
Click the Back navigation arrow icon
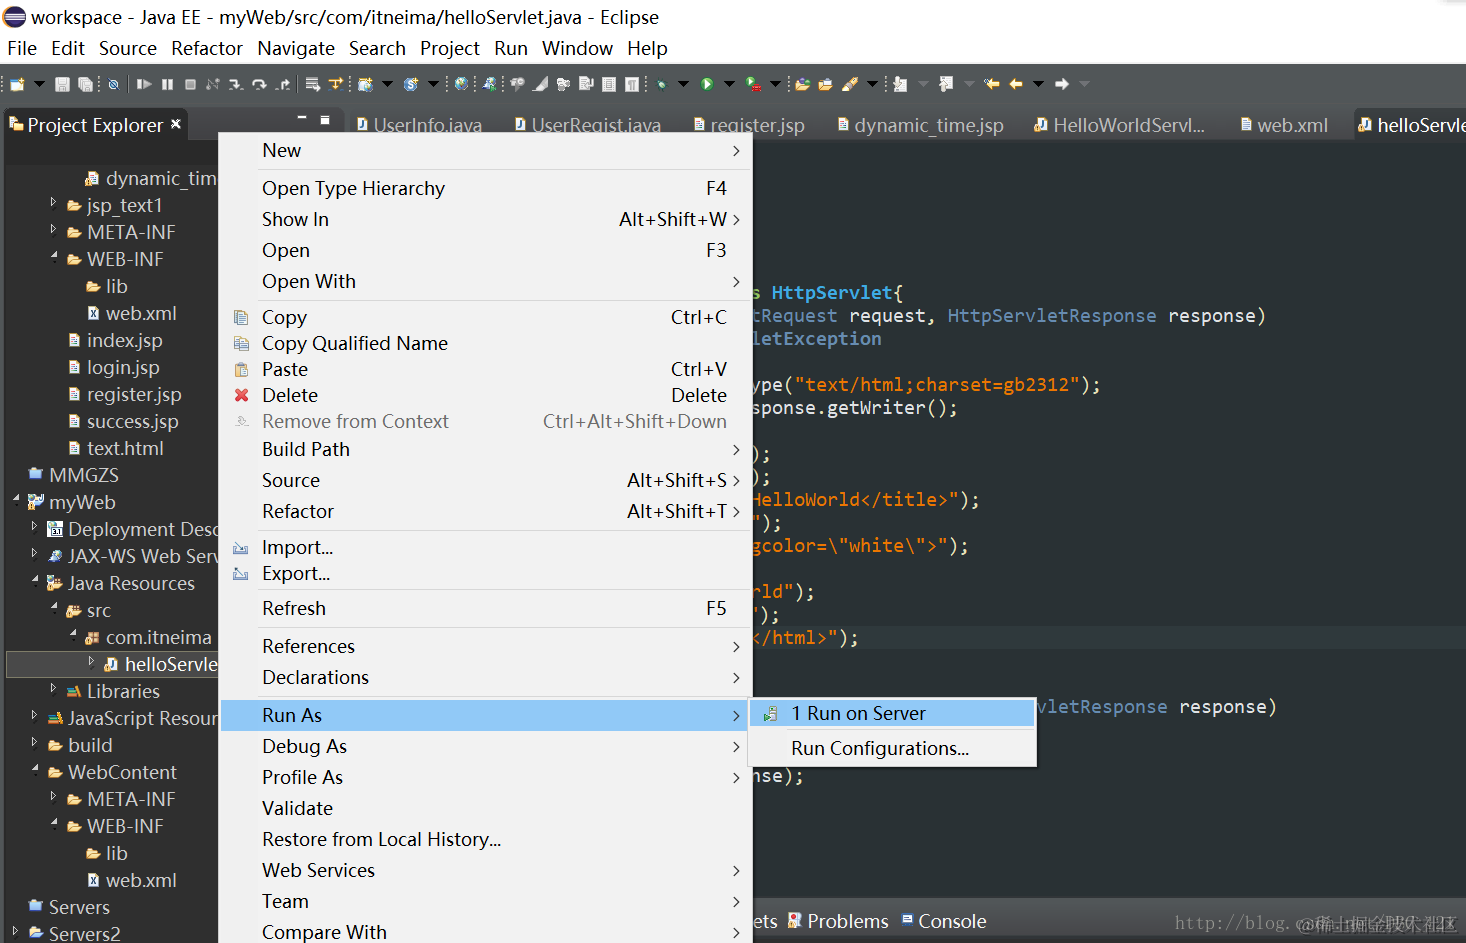tap(1016, 84)
